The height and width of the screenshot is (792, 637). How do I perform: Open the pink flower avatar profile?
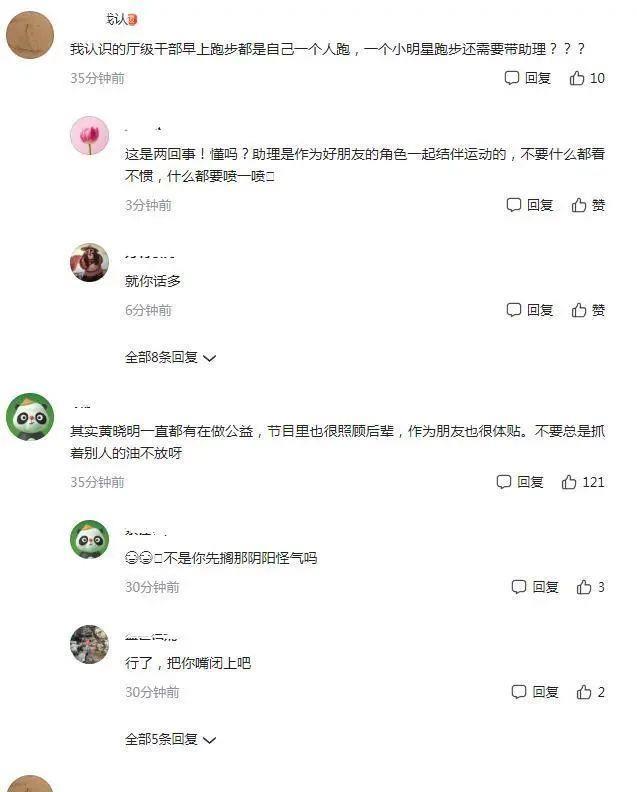click(89, 135)
